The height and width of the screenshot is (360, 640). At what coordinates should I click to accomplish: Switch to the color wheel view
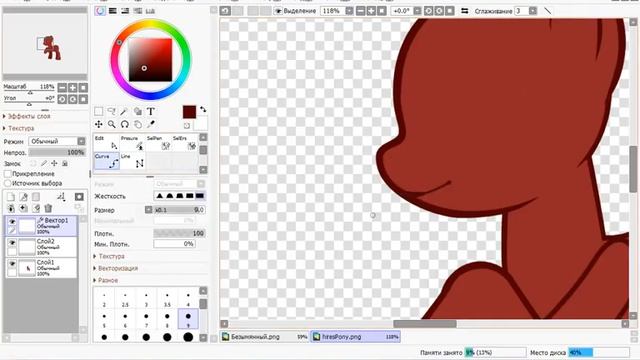click(100, 11)
